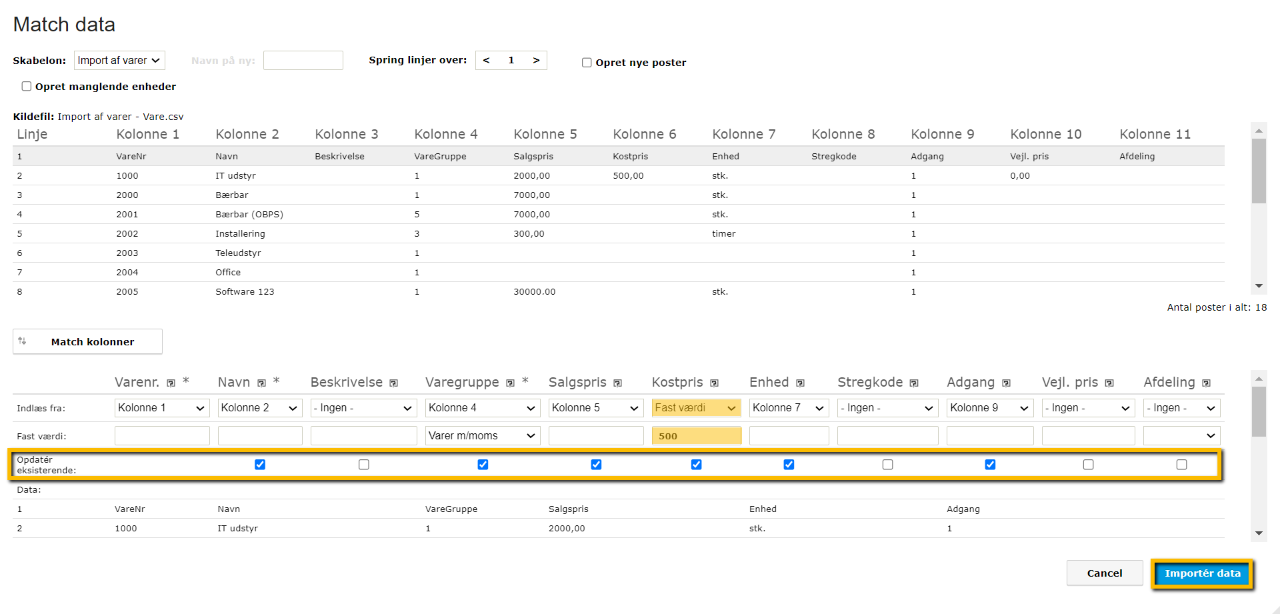Open the Varer m/moms dropdown under Varegruppe
This screenshot has height=614, width=1280.
[483, 435]
